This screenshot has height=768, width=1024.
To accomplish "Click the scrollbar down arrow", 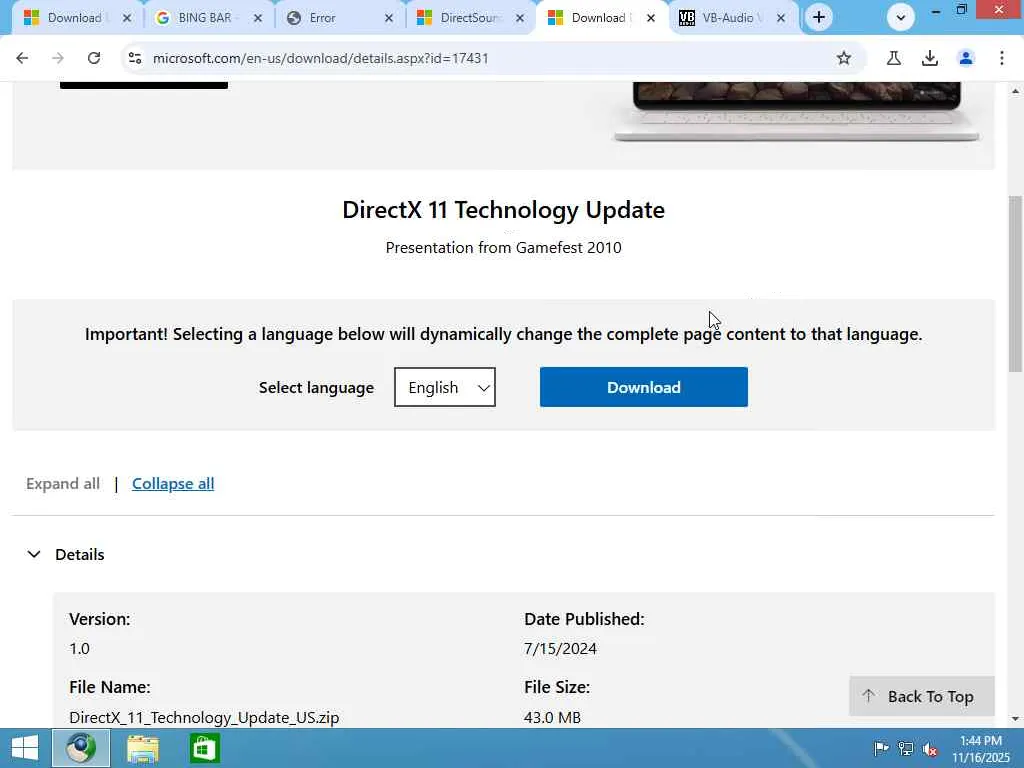I will coord(1016,718).
